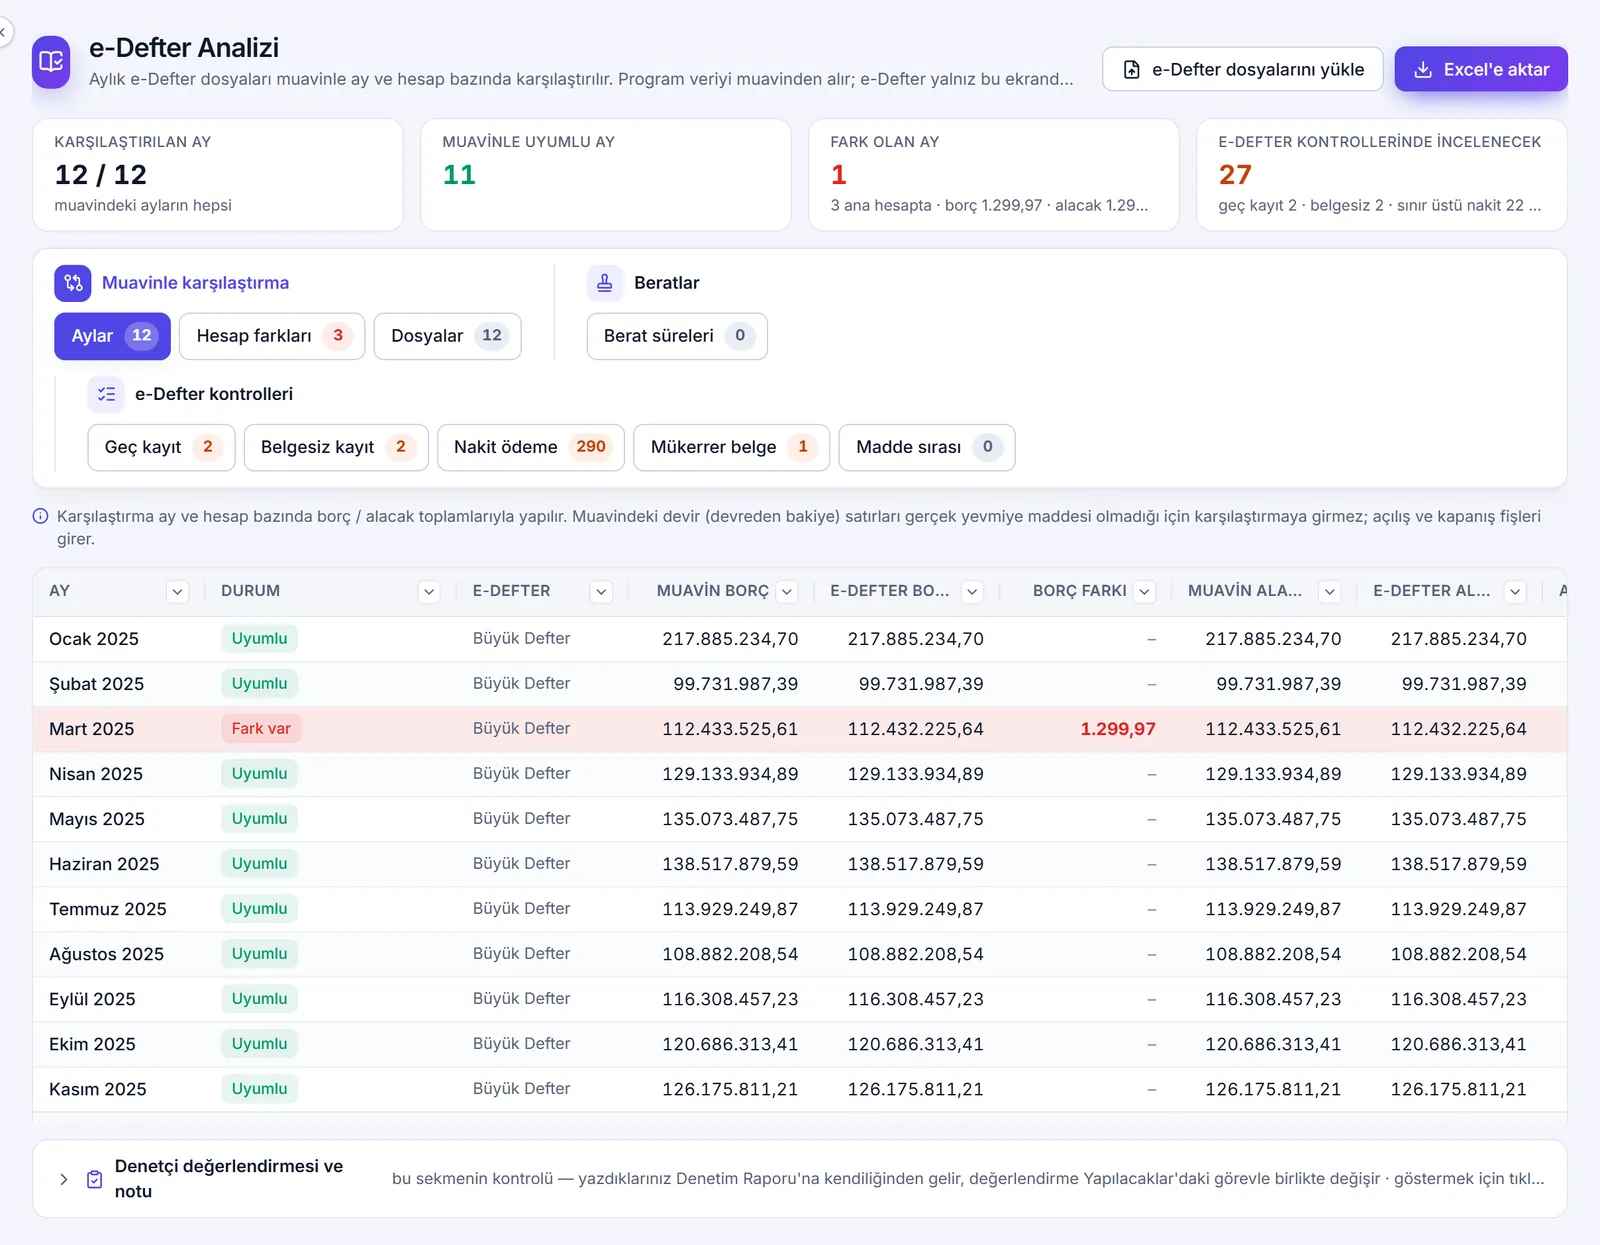
Task: Show Geç kayıt controls
Action: tap(161, 447)
